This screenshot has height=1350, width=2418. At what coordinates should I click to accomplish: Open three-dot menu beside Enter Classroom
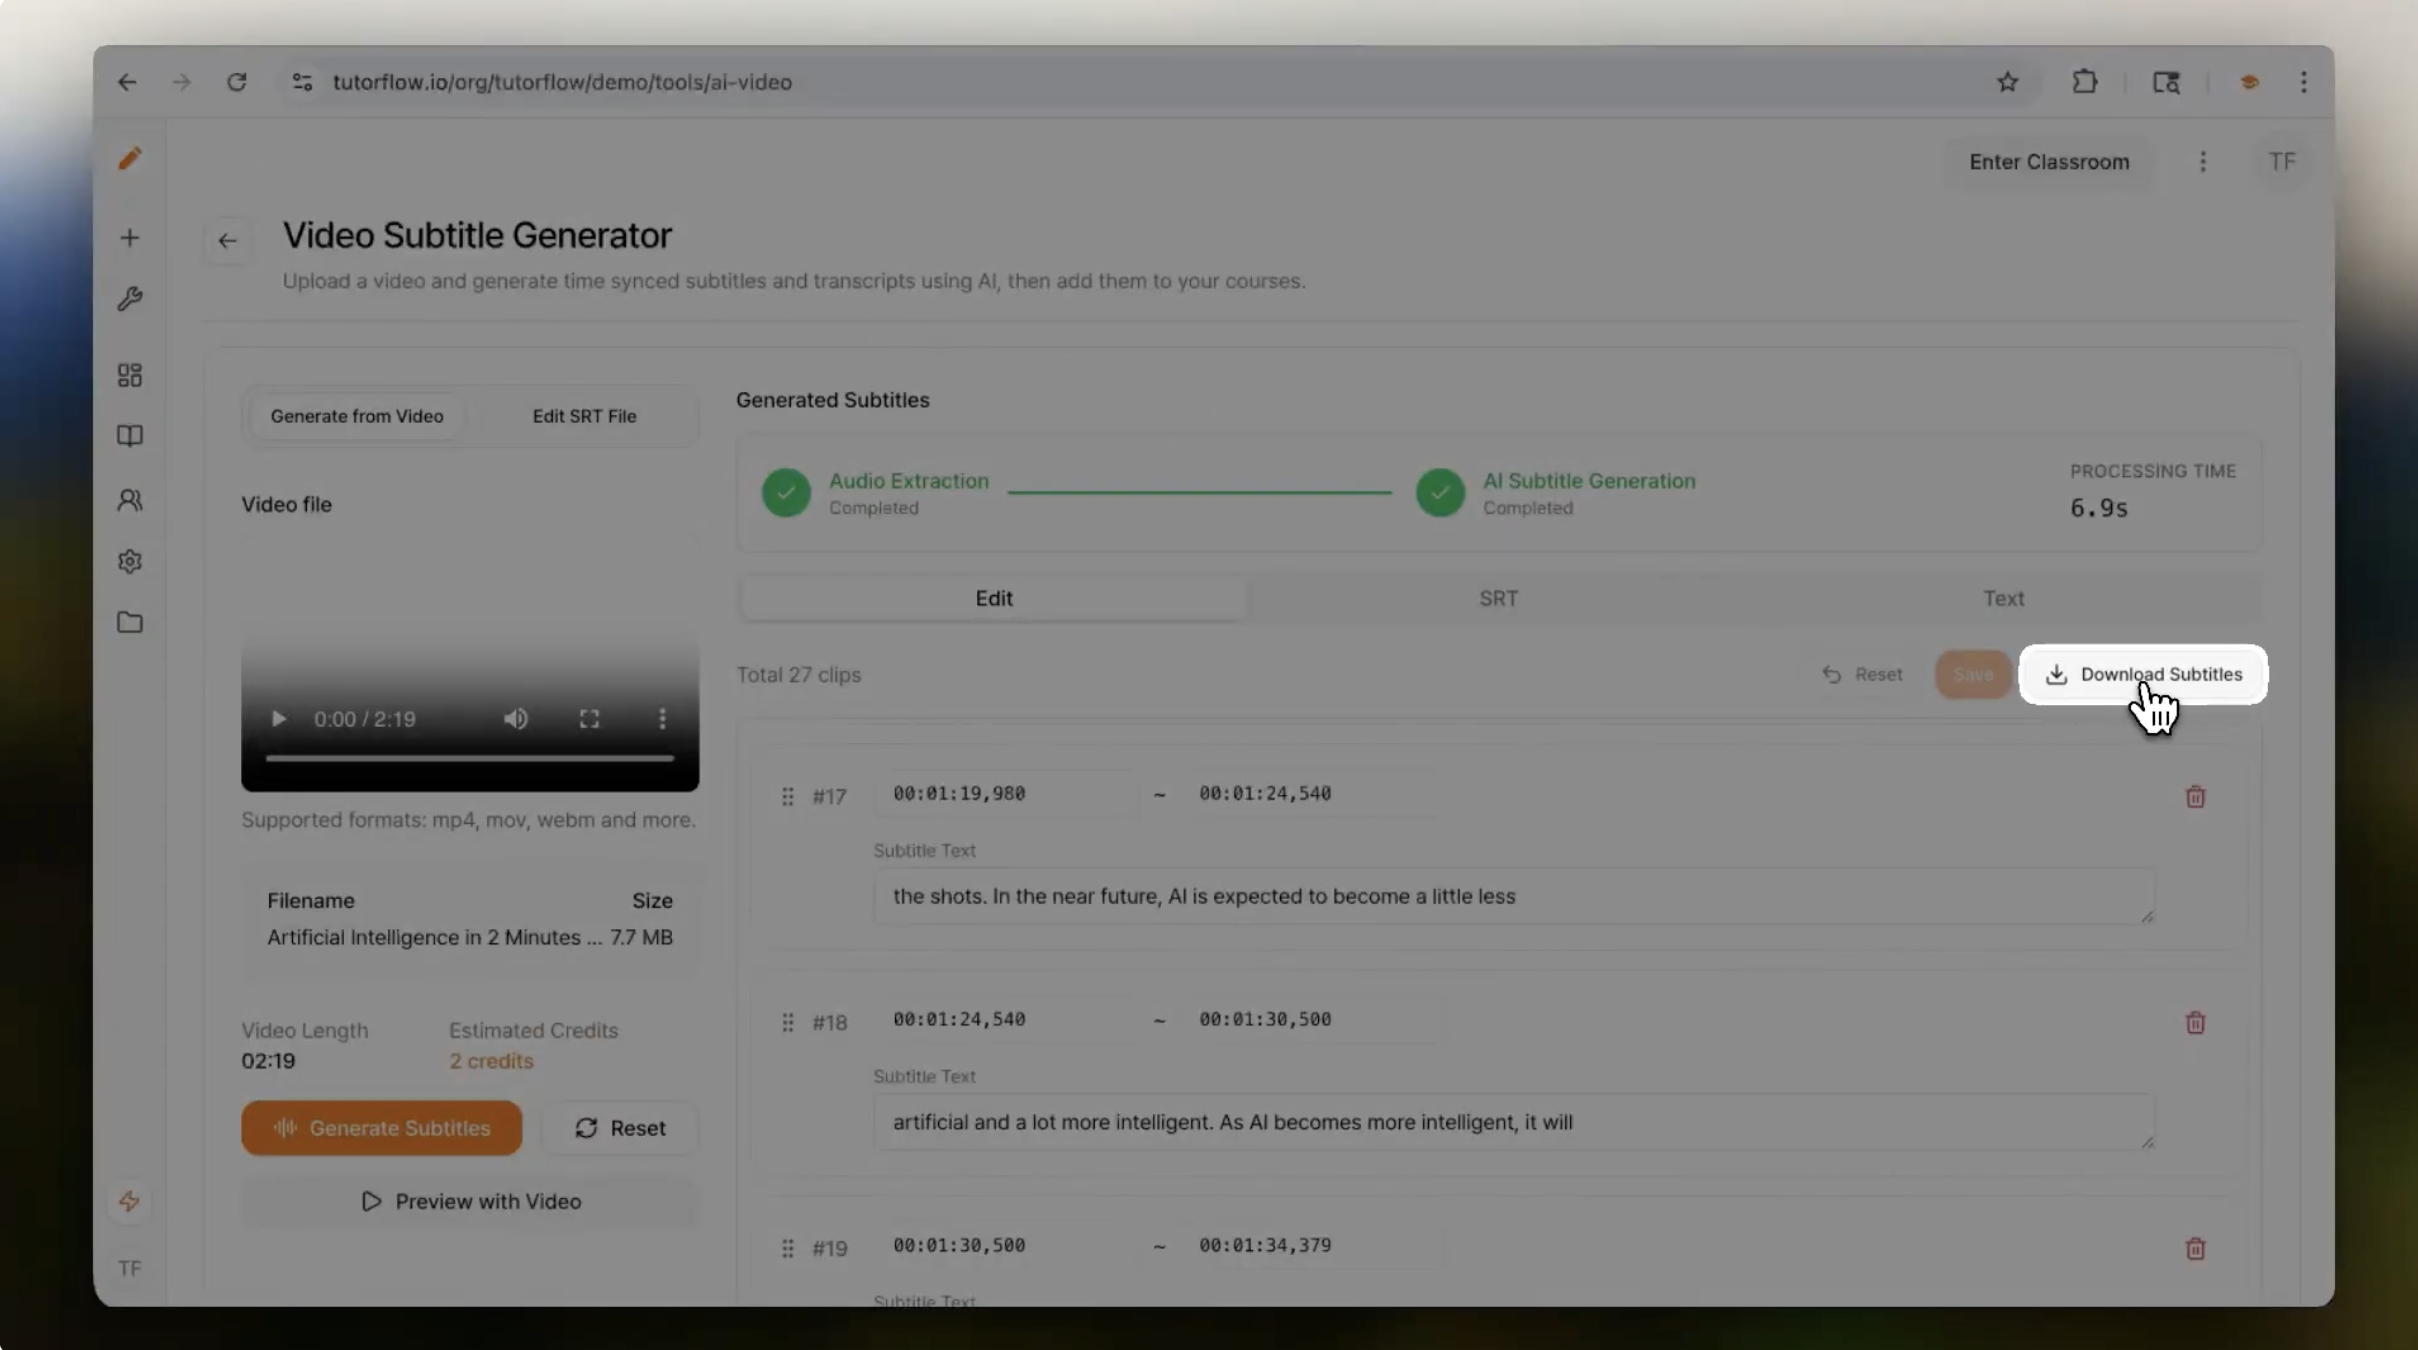[x=2203, y=161]
